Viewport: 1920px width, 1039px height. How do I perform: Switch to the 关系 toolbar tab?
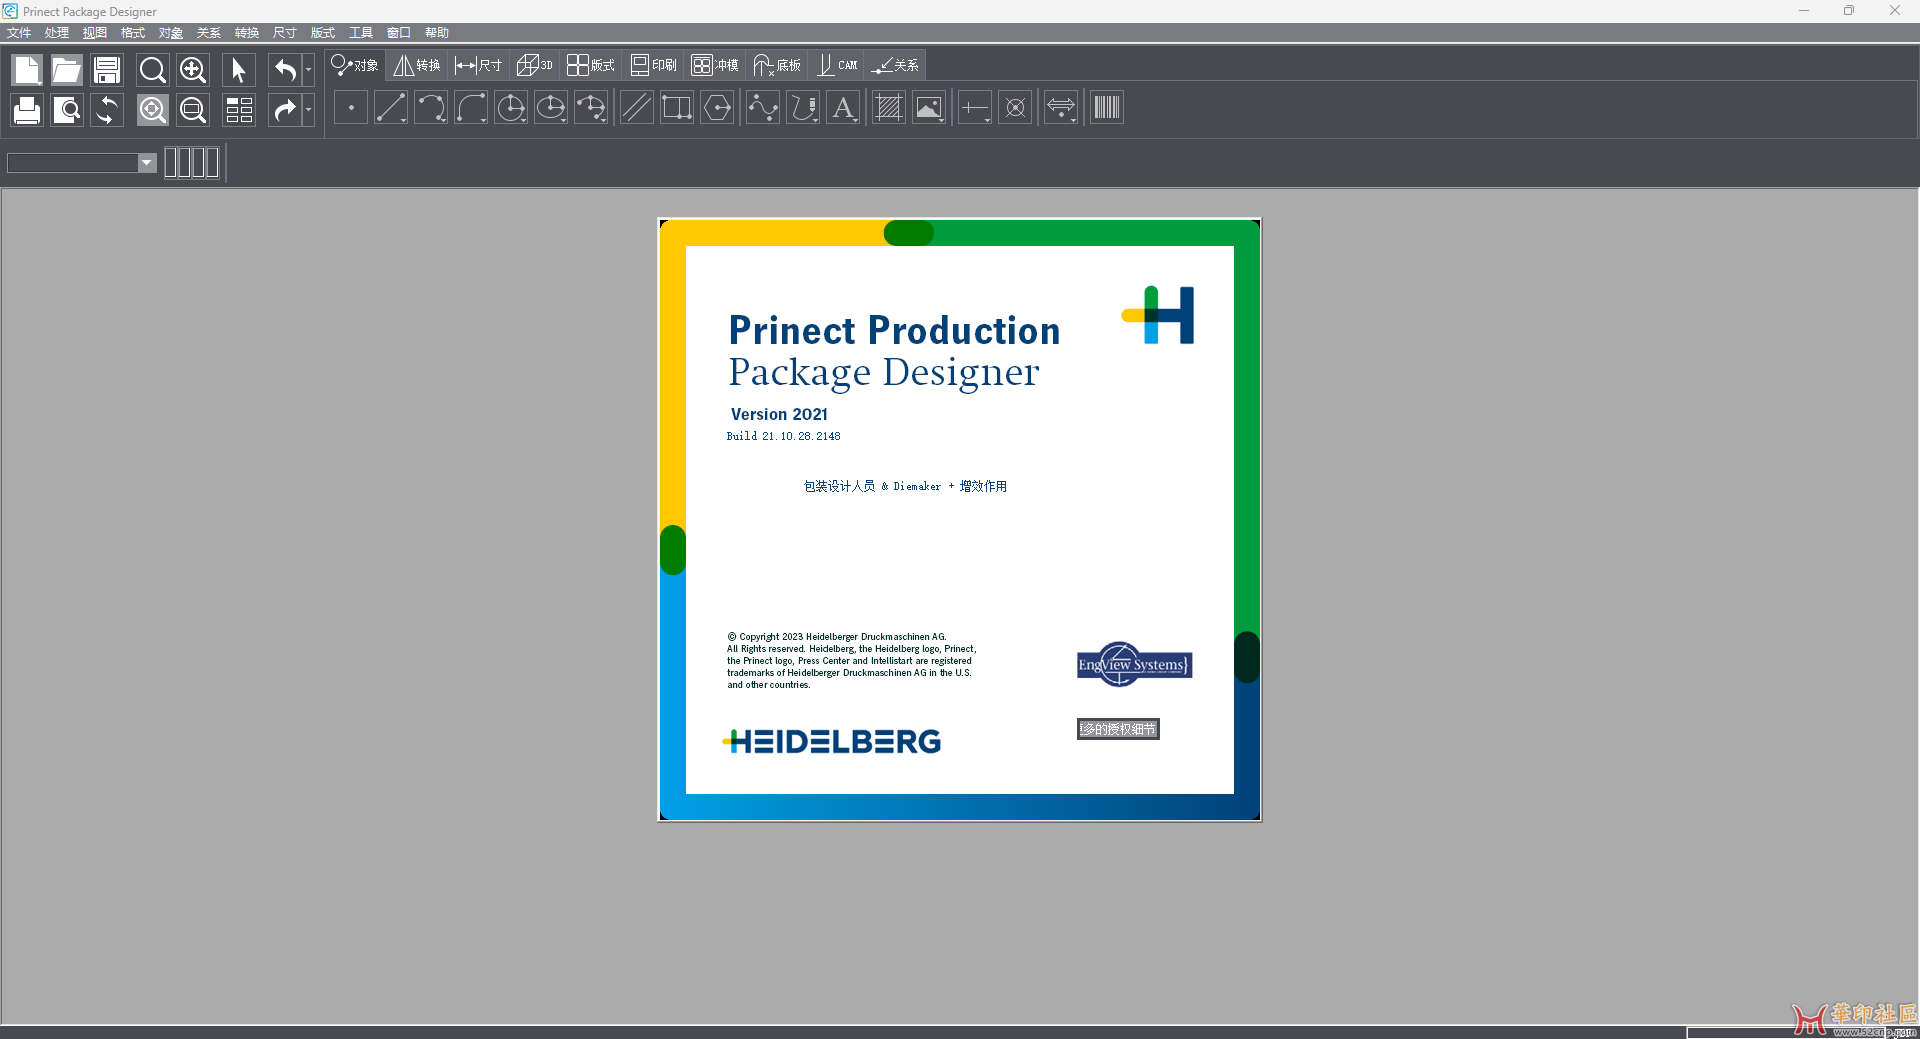click(x=895, y=65)
